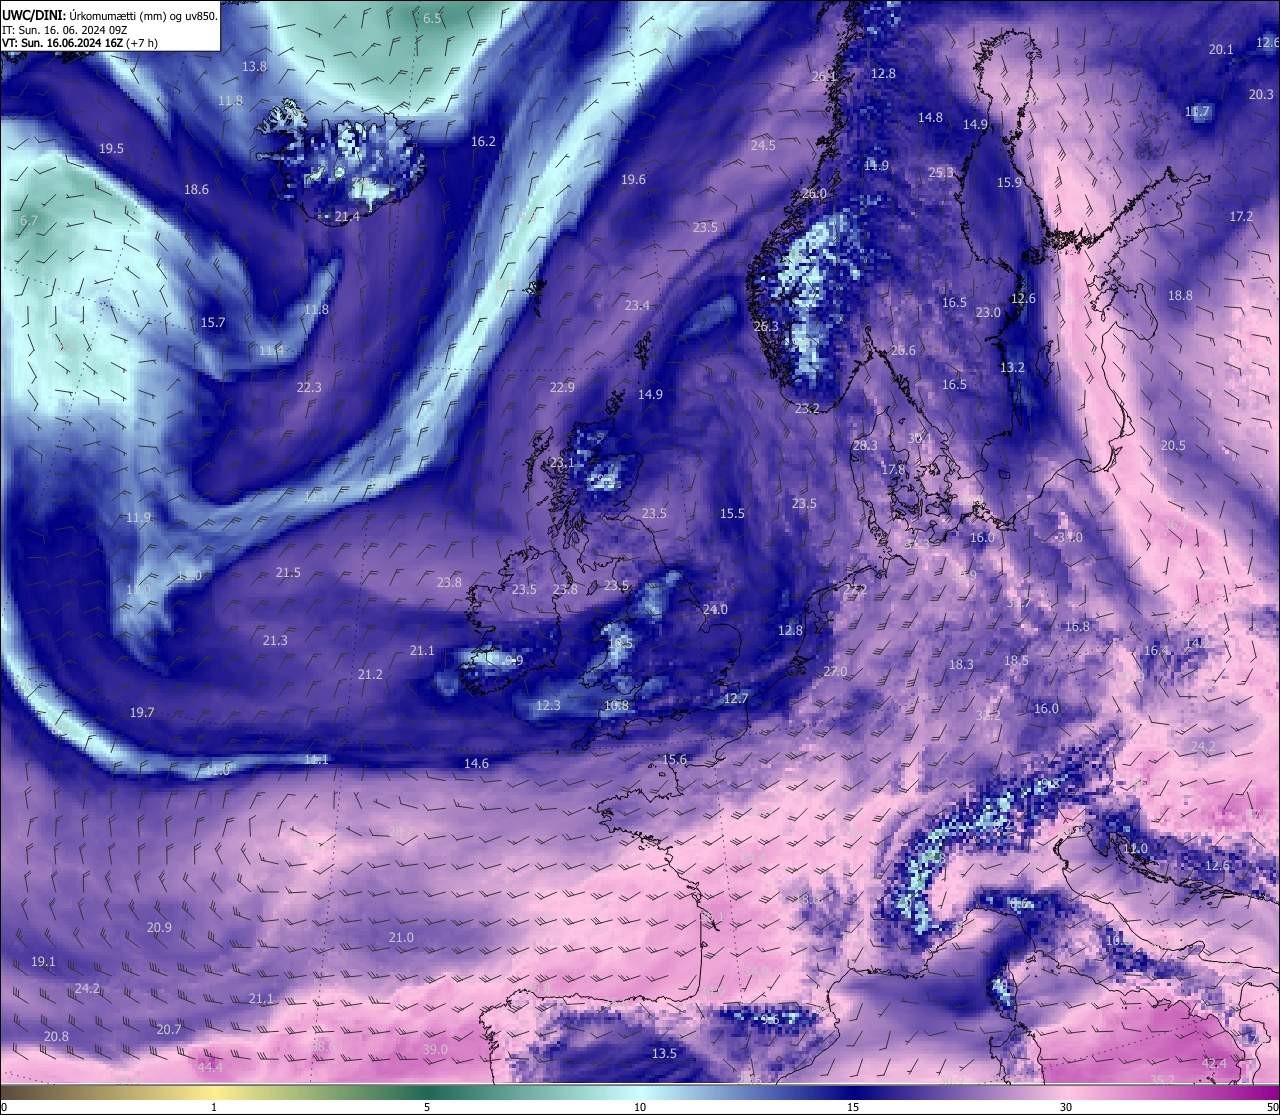Image resolution: width=1280 pixels, height=1115 pixels.
Task: Click the 21.0 value label
Action: point(401,938)
